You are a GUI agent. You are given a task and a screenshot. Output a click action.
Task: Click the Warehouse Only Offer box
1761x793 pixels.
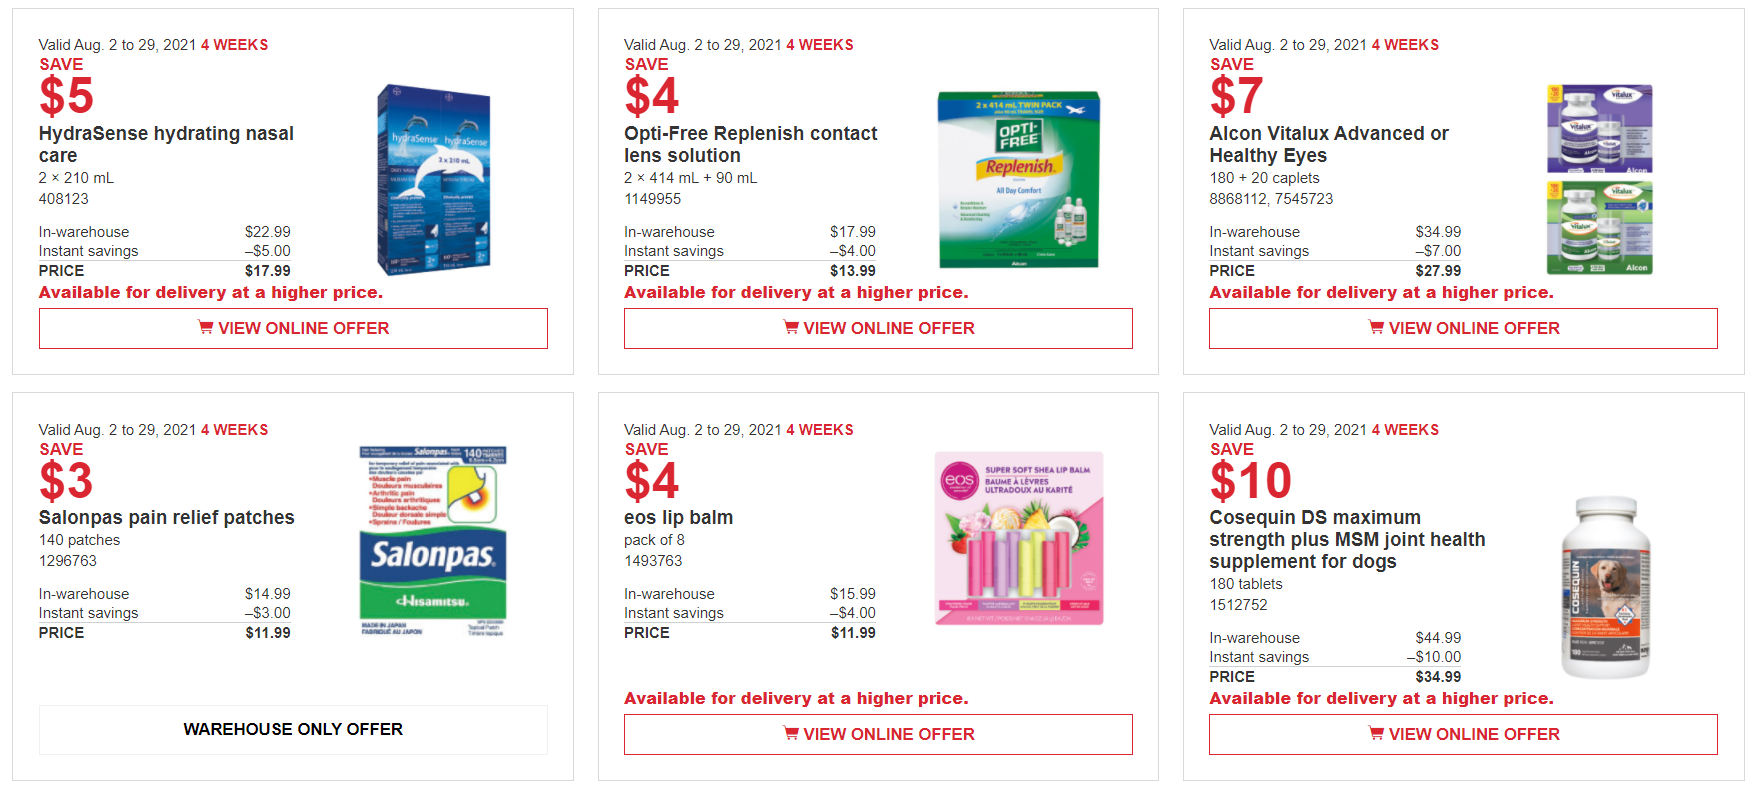coord(293,729)
